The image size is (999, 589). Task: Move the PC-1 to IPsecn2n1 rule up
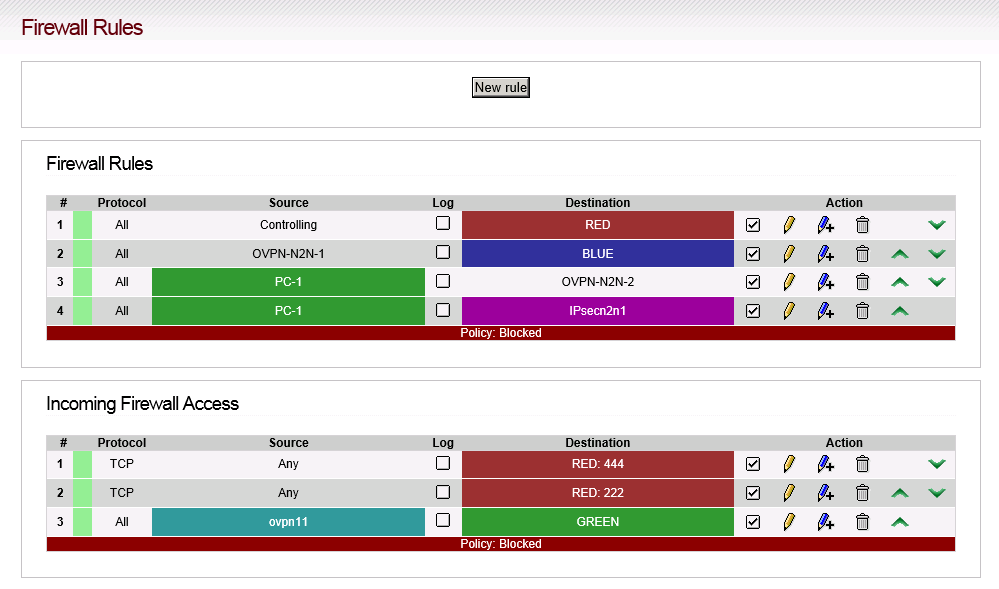pos(900,311)
